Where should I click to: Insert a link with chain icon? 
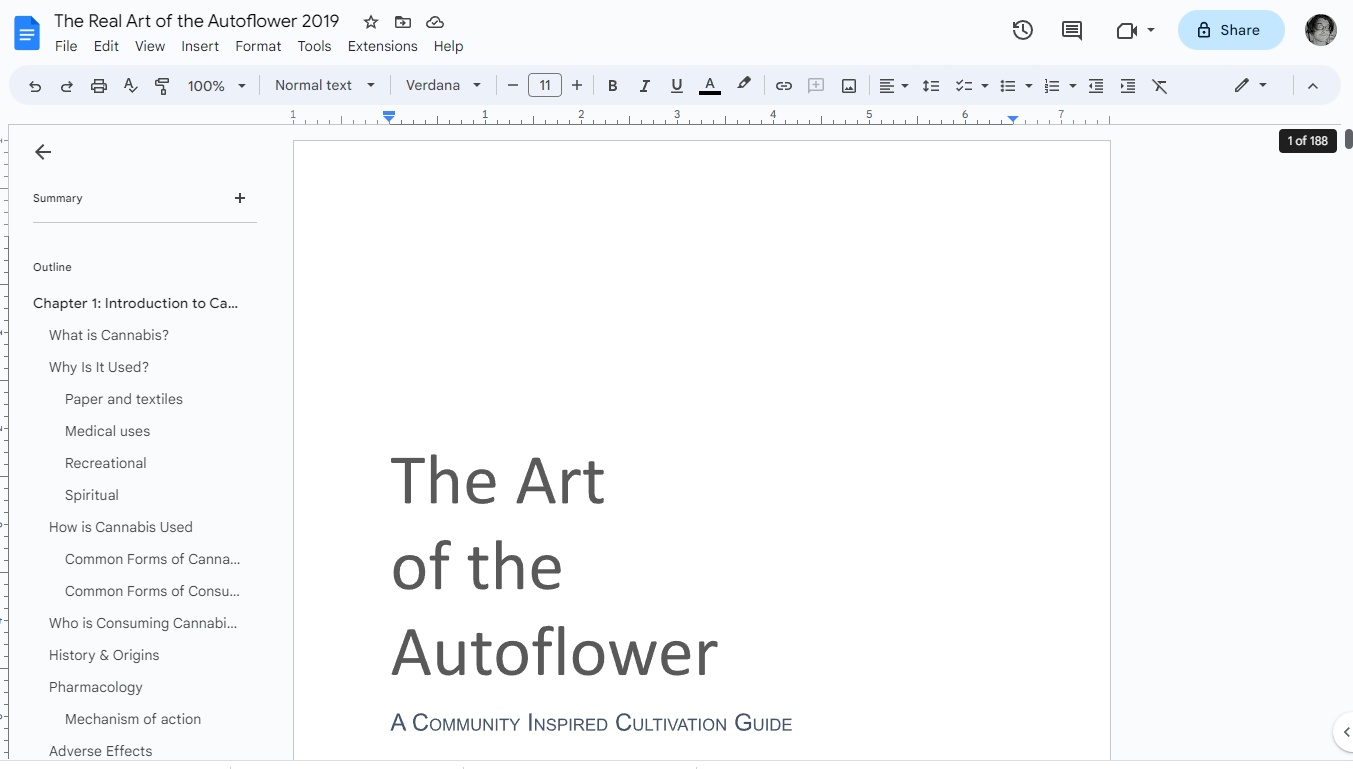784,86
